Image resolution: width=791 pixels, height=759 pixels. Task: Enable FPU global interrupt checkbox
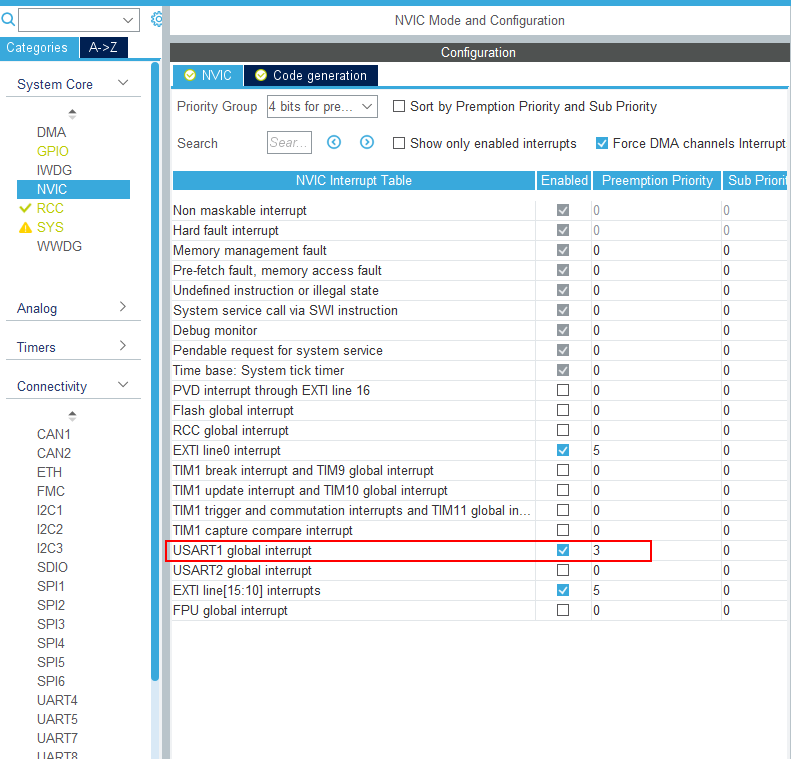[563, 610]
